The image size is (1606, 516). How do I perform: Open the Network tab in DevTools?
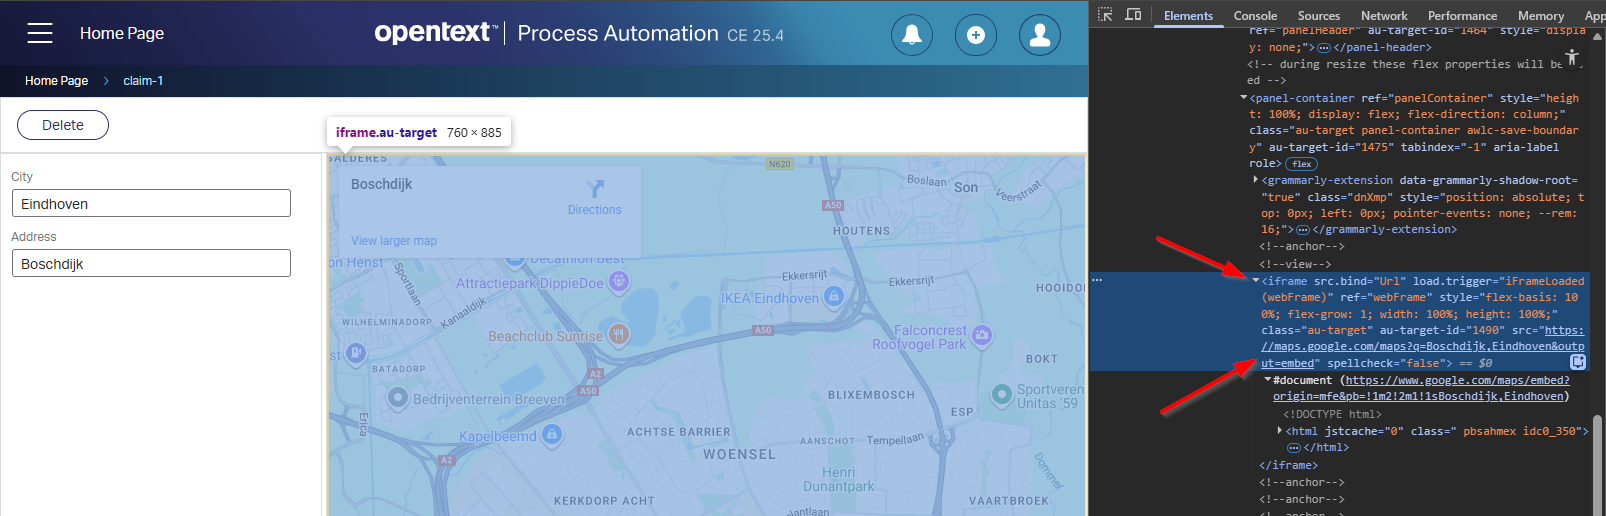pos(1383,15)
